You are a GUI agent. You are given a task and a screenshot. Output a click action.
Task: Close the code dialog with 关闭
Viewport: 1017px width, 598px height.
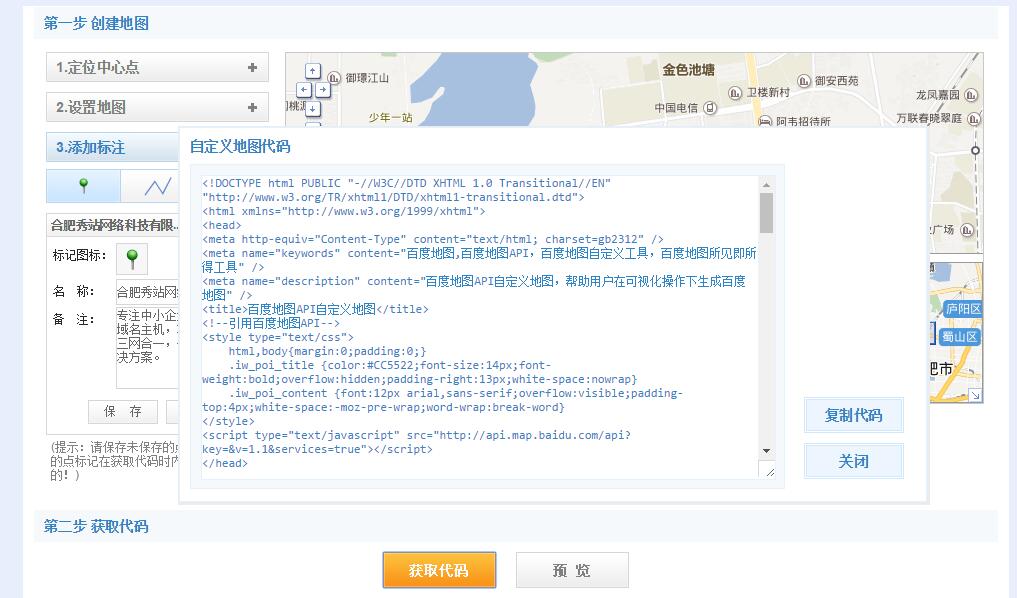853,461
